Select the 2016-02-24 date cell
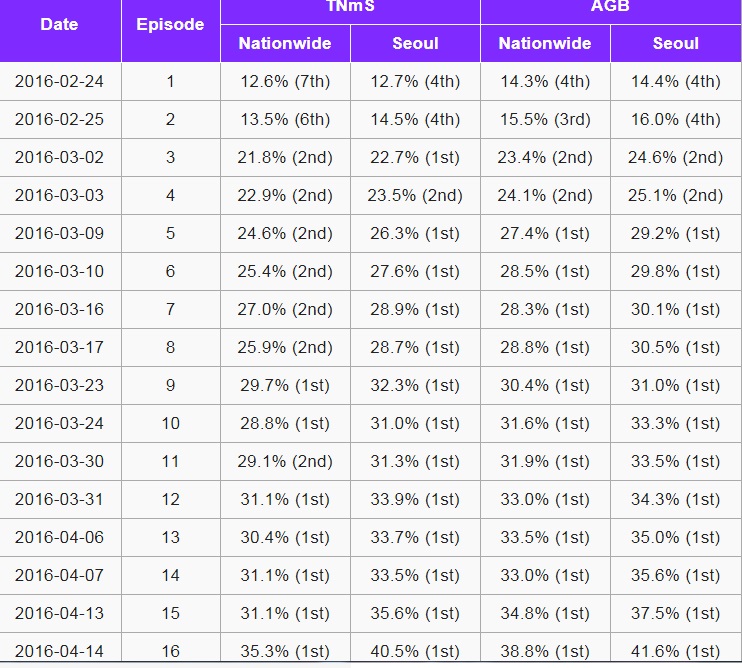This screenshot has width=742, height=668. (x=59, y=82)
